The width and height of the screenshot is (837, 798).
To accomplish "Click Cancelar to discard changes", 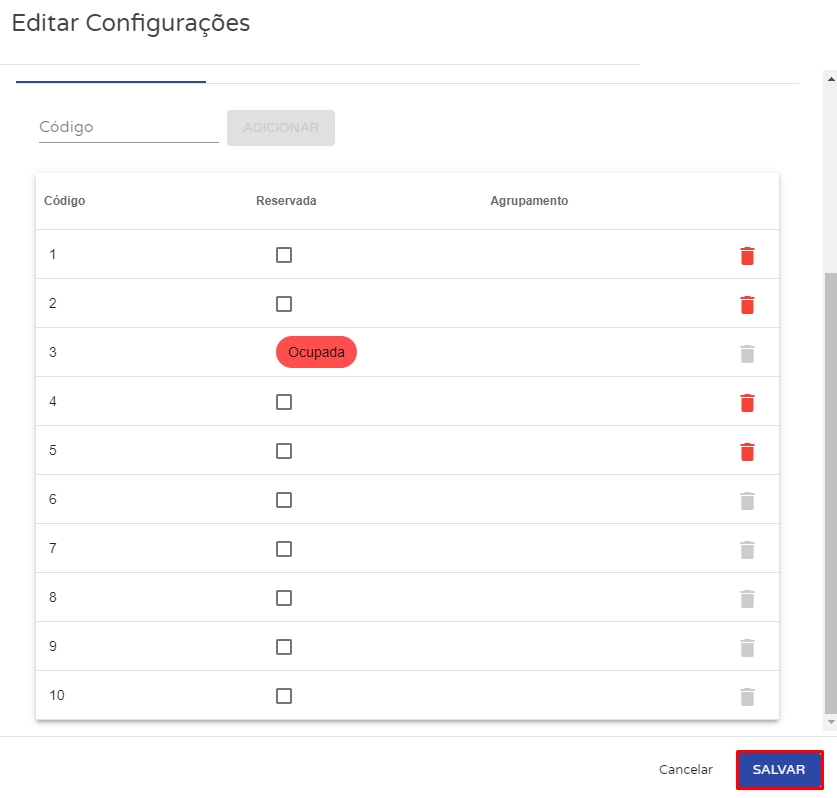I will click(x=686, y=770).
